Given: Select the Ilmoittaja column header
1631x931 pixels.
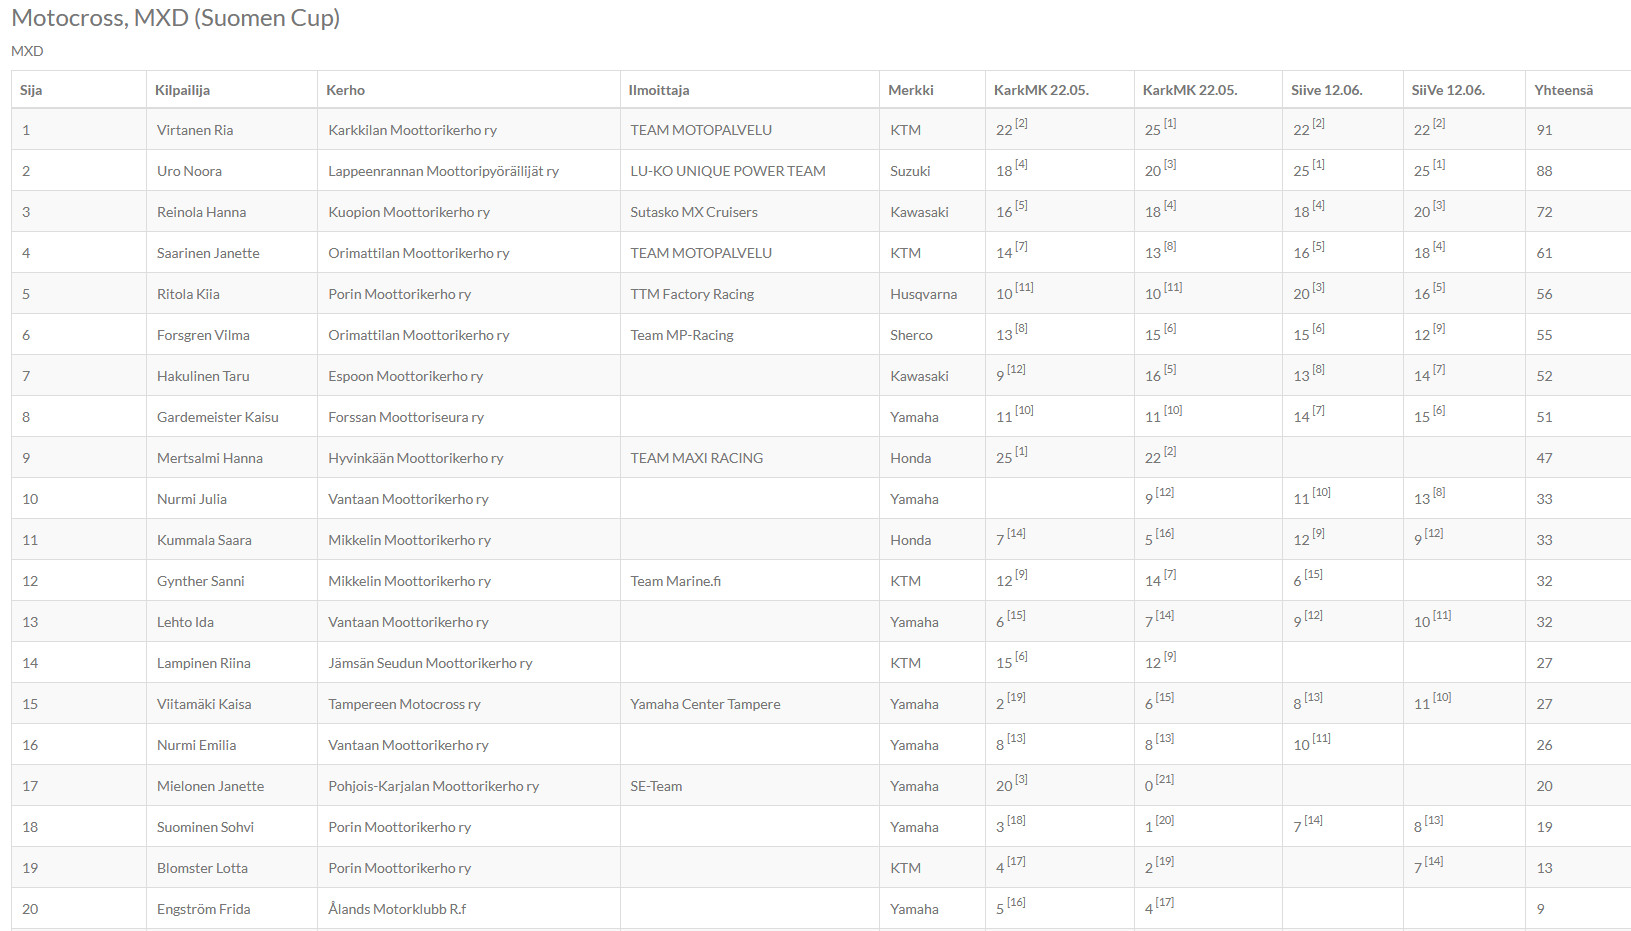Looking at the screenshot, I should [x=658, y=90].
